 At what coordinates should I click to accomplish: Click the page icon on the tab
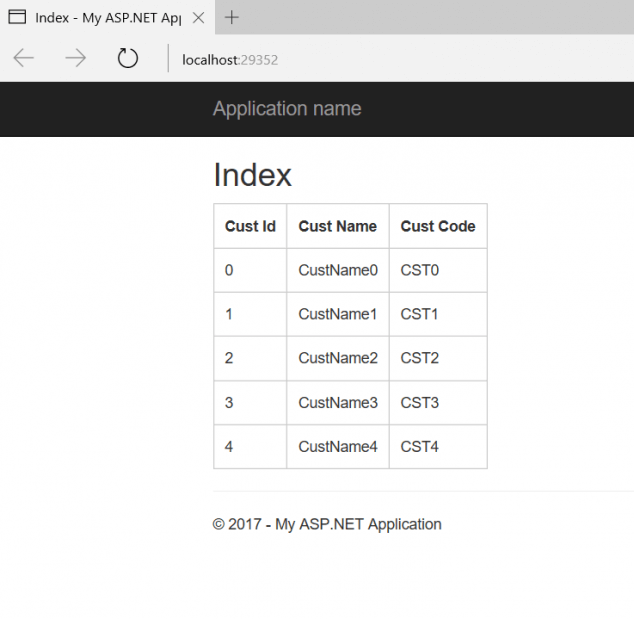[x=17, y=18]
